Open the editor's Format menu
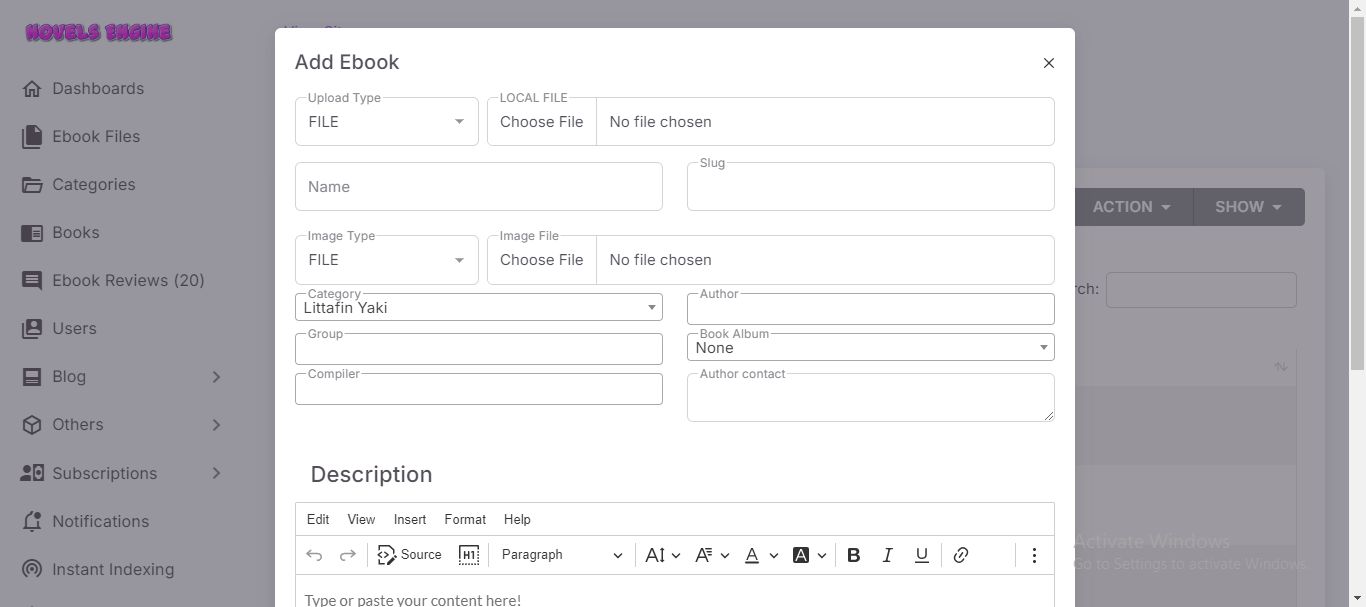The width and height of the screenshot is (1366, 607). pyautogui.click(x=465, y=520)
